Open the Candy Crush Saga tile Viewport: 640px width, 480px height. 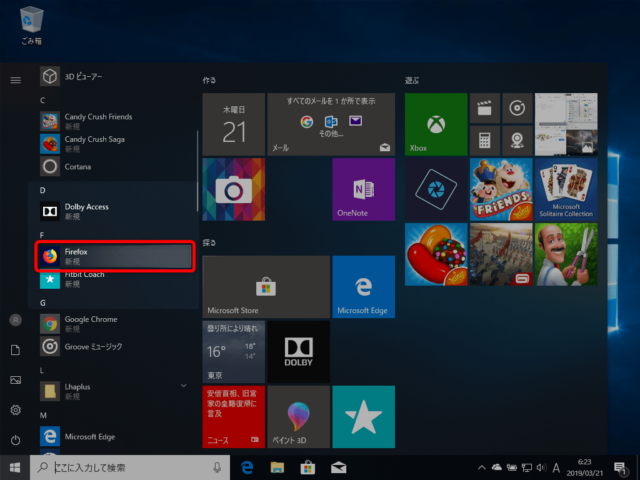(436, 254)
